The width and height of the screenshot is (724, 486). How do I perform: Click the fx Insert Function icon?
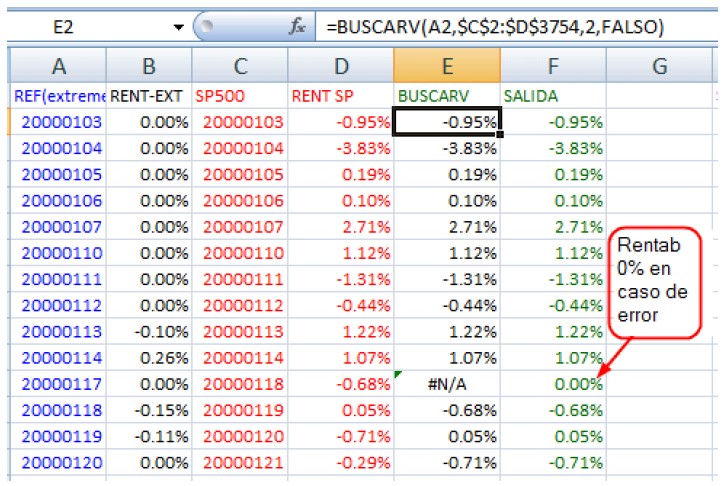pos(297,26)
